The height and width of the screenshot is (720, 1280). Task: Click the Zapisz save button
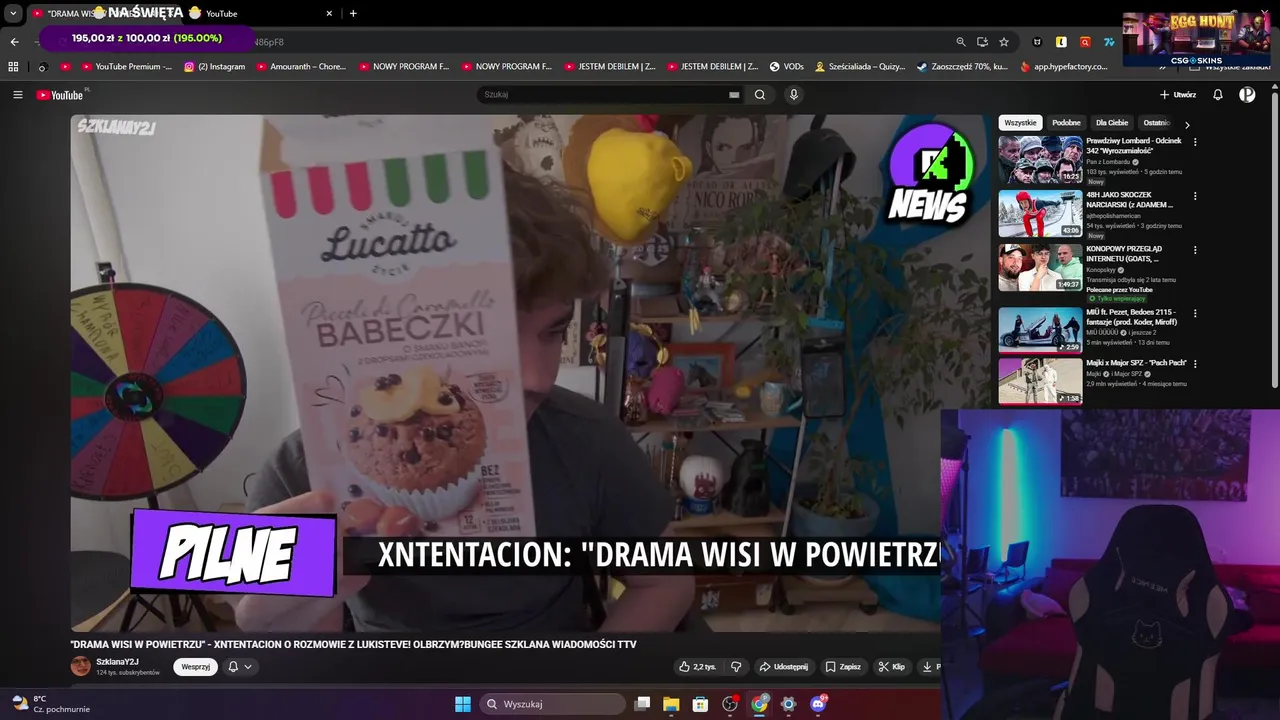point(843,667)
